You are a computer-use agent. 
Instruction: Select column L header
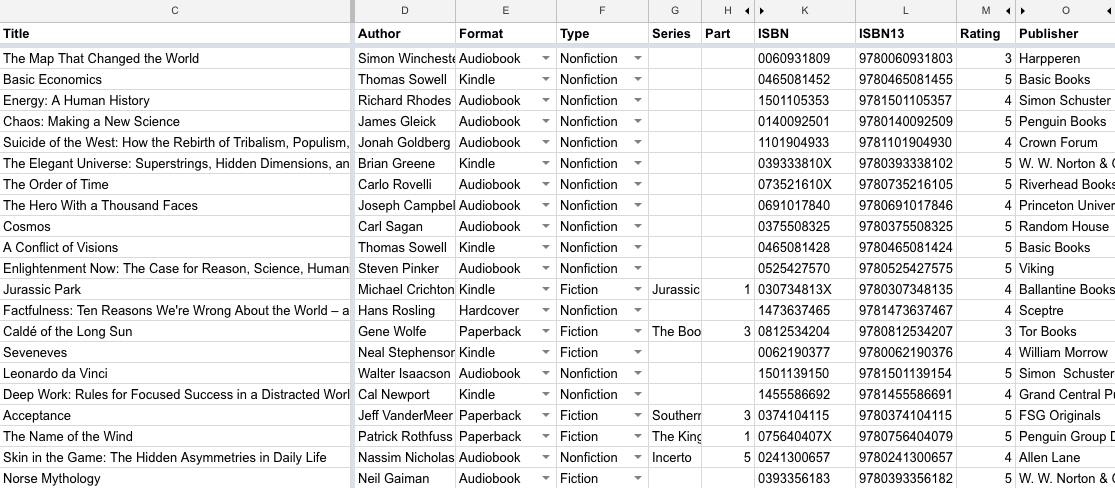click(905, 11)
